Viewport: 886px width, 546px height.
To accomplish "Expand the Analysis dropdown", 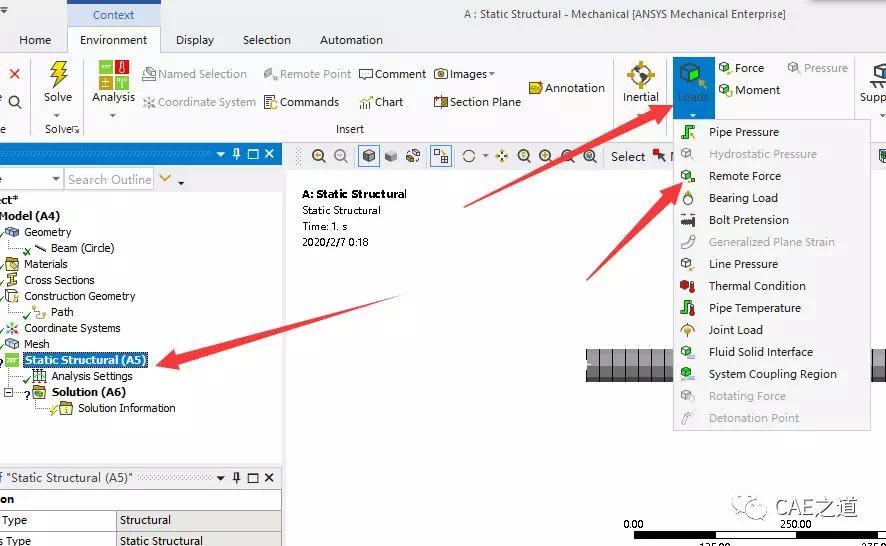I will click(112, 115).
